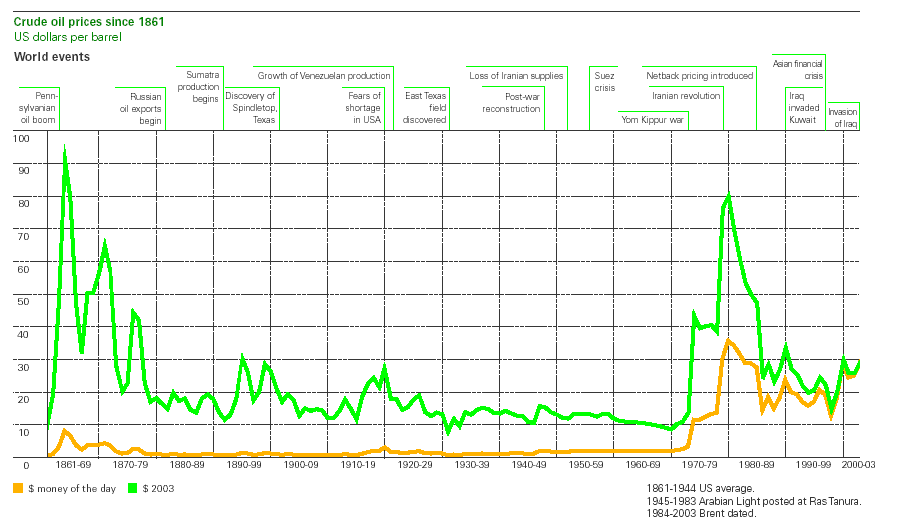Click the '80' y-axis value
This screenshot has width=904, height=529.
[x=24, y=203]
